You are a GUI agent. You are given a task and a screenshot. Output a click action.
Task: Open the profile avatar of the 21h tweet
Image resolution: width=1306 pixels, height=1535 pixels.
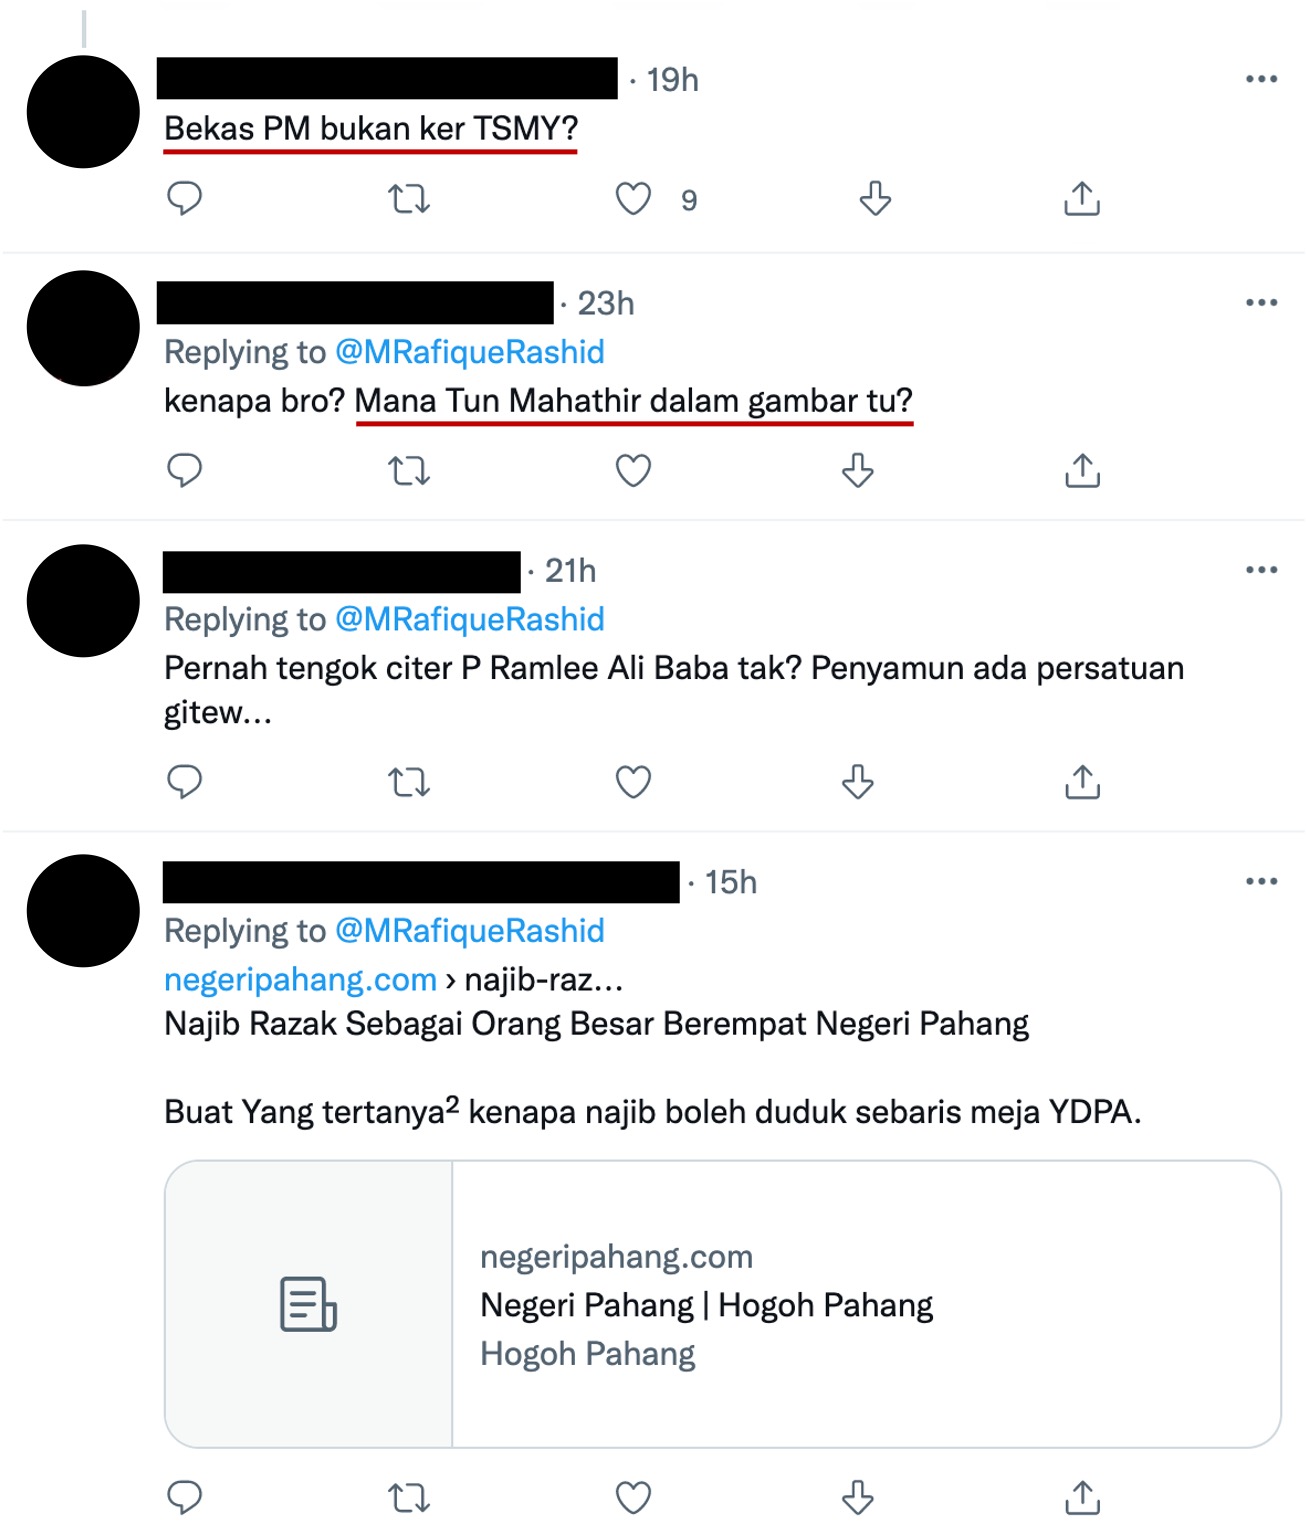pyautogui.click(x=83, y=601)
